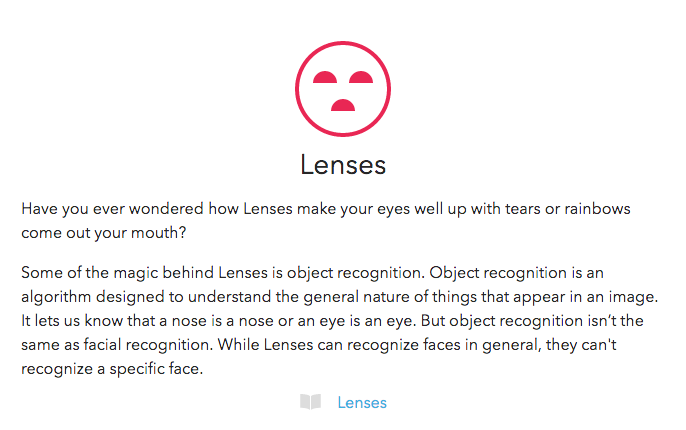686x430 pixels.
Task: Click the Lenses heading title
Action: point(343,164)
